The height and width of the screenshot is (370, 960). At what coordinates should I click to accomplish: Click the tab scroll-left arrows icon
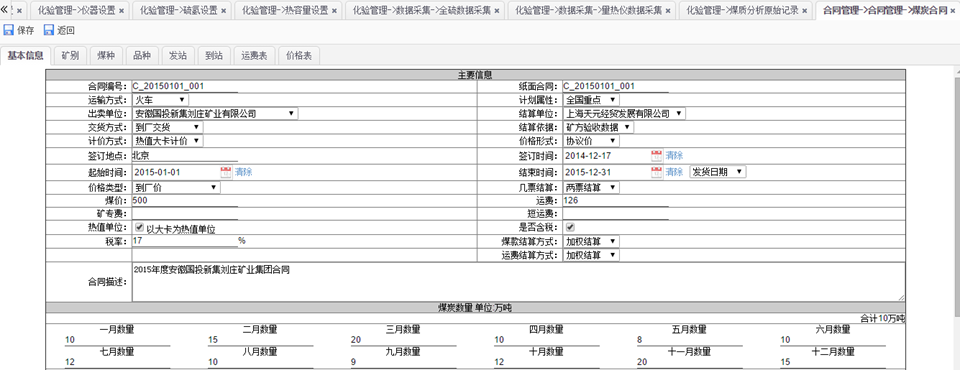[4, 10]
